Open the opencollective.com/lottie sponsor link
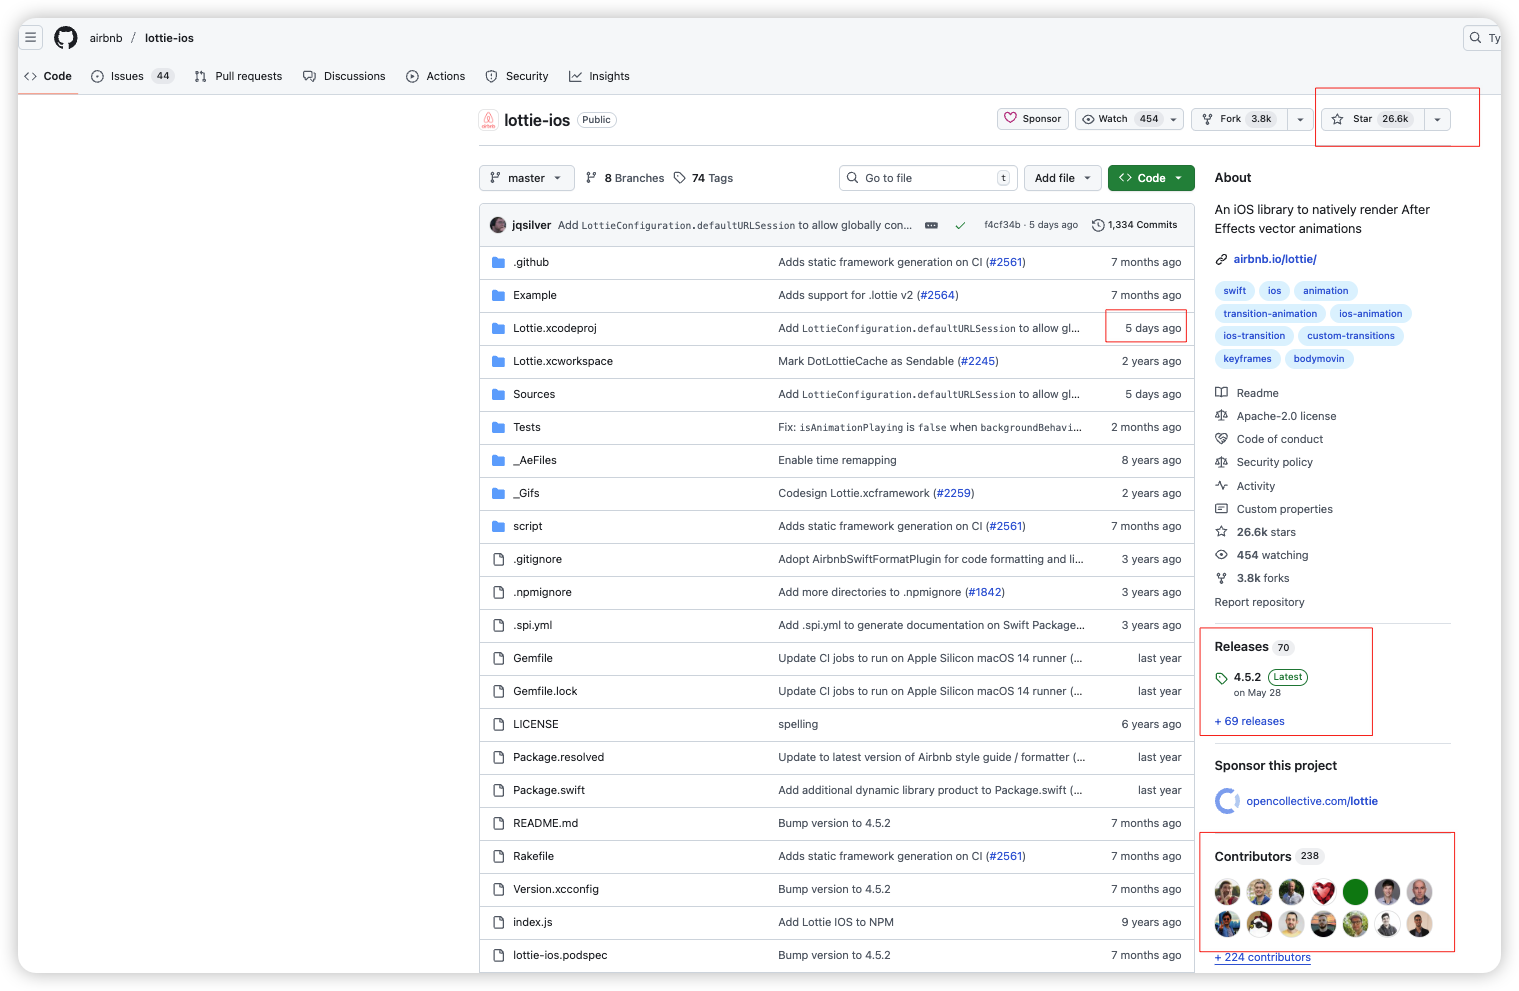This screenshot has height=991, width=1519. pos(1312,801)
